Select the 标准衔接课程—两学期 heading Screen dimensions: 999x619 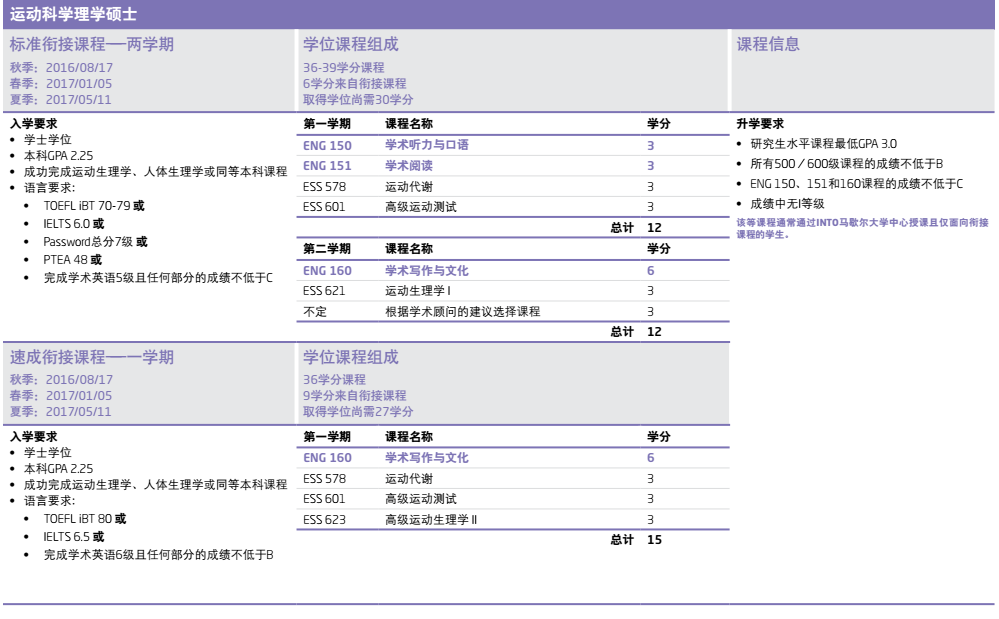point(92,44)
